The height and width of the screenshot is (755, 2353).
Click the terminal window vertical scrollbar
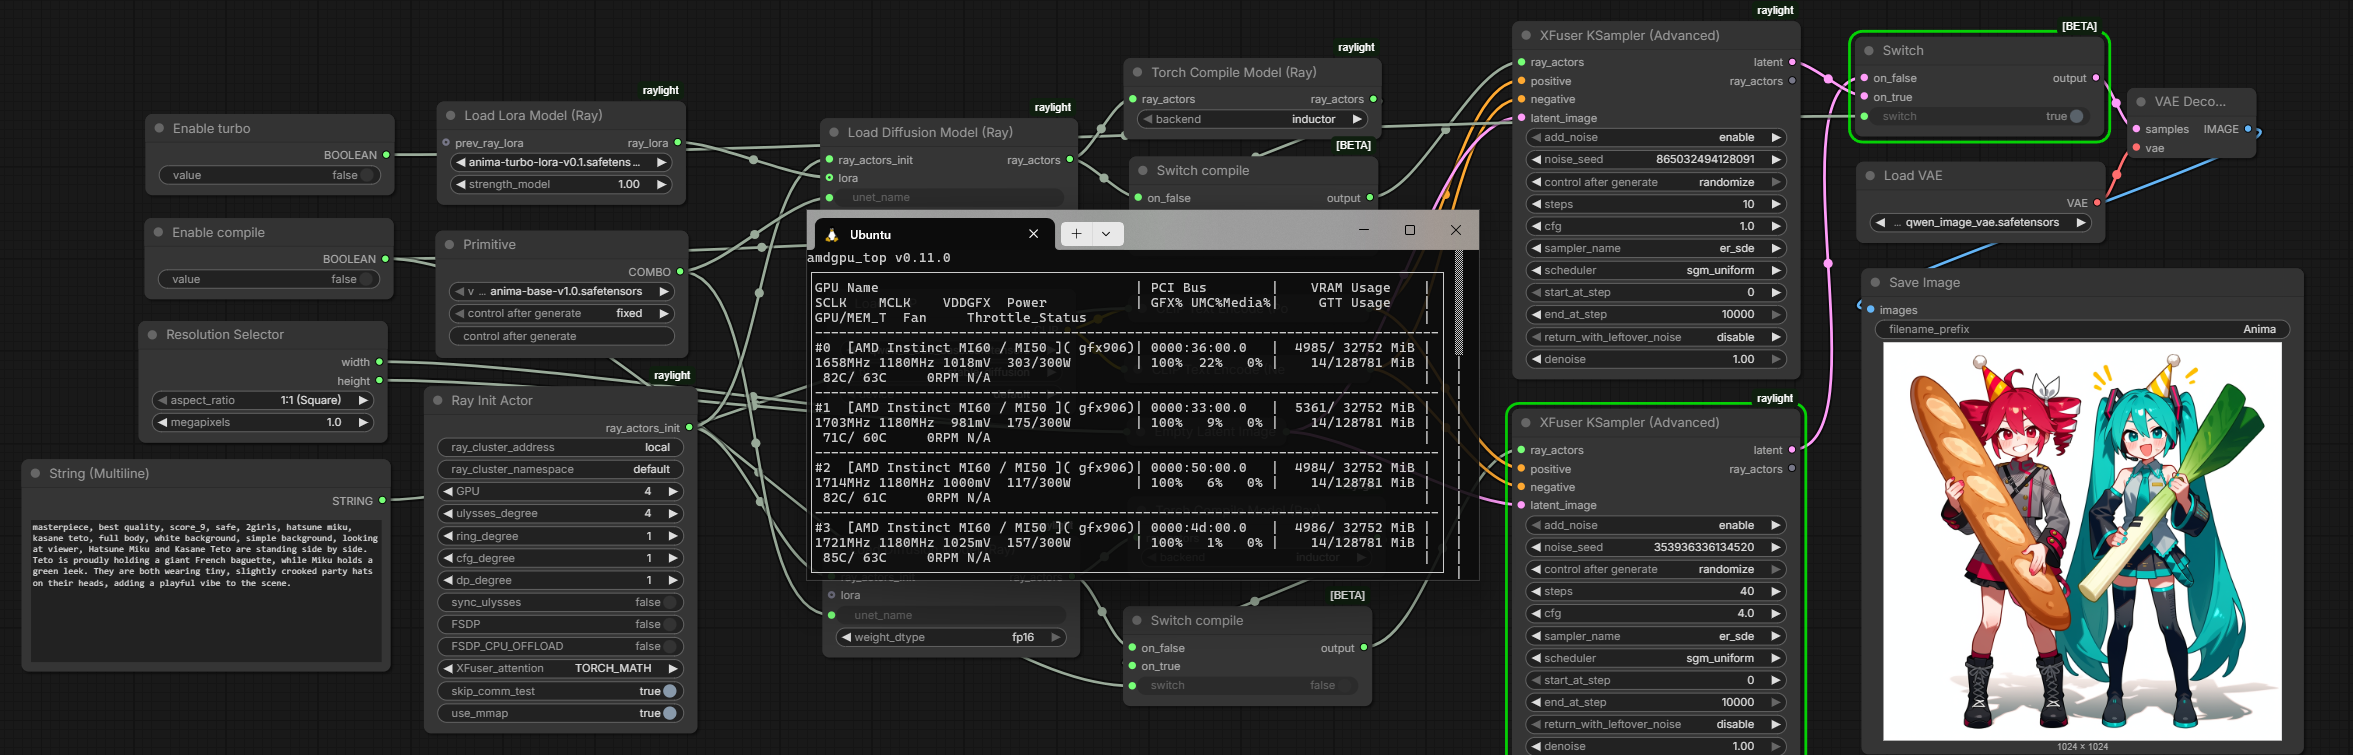click(x=1459, y=304)
